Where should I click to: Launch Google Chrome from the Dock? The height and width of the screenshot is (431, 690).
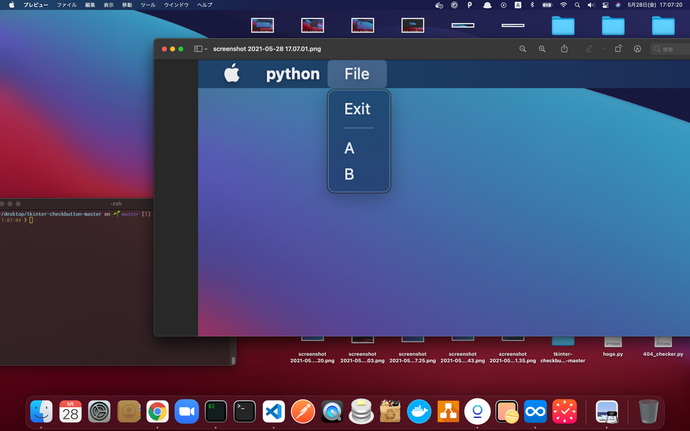click(x=156, y=410)
